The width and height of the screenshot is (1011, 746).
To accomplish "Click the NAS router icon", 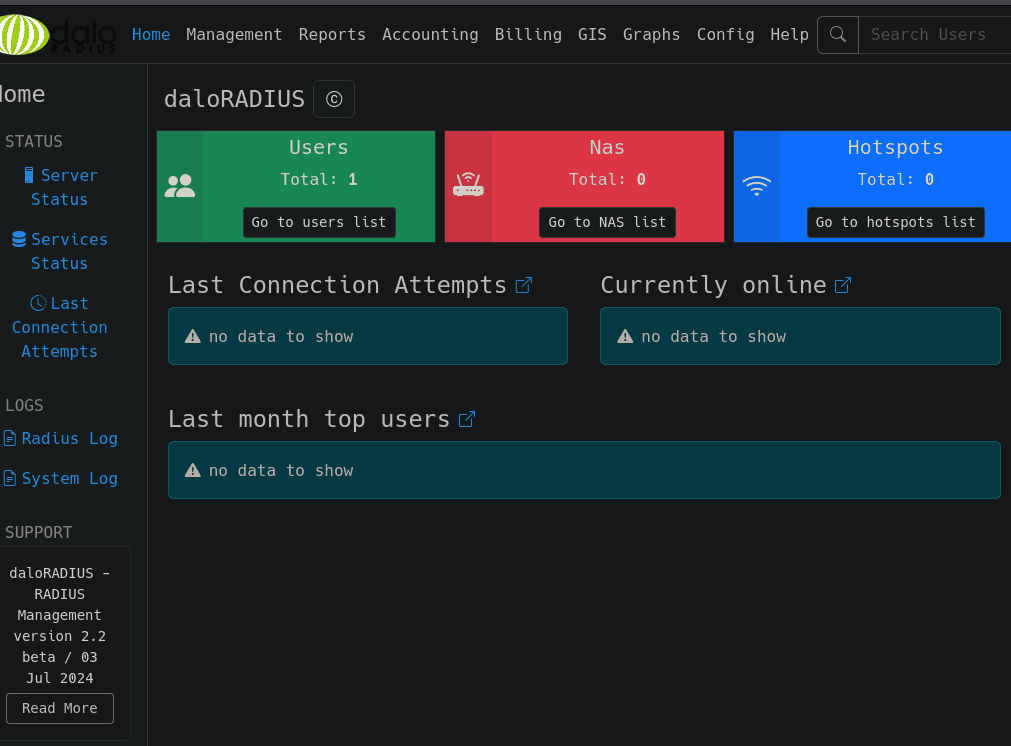I will [468, 185].
